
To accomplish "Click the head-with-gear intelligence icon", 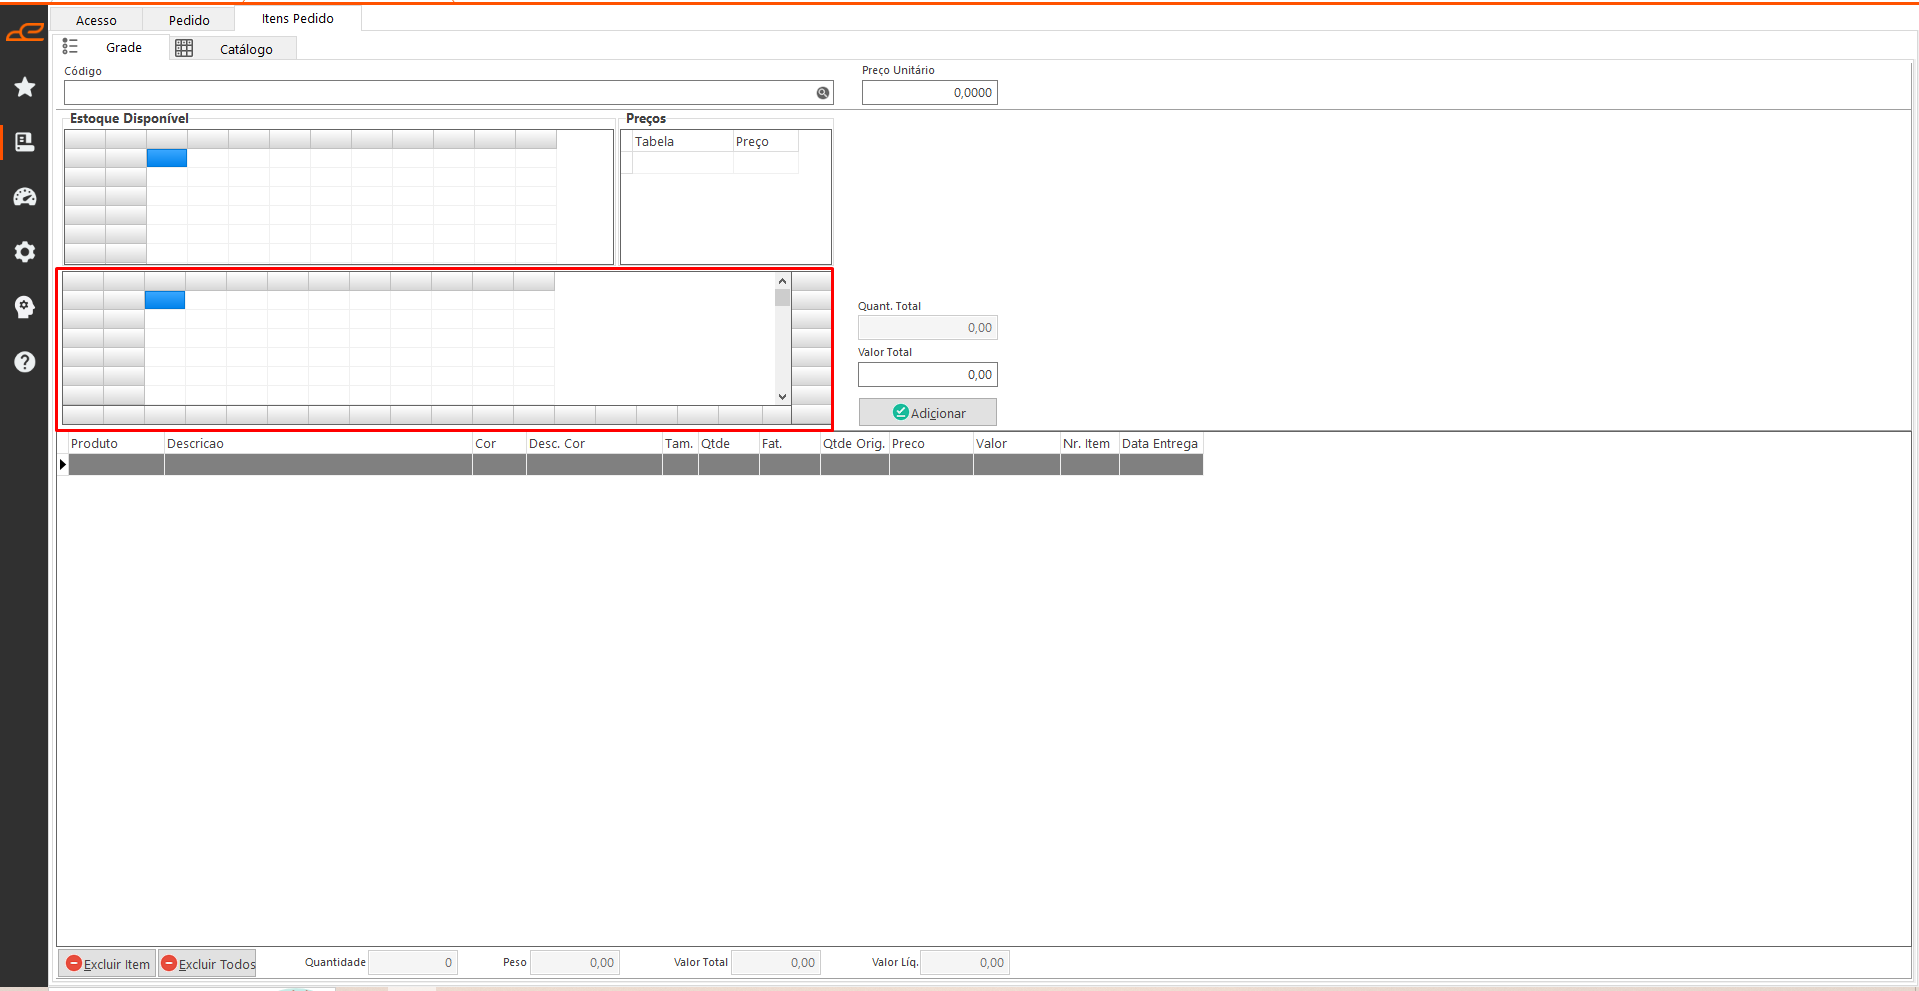I will pos(25,307).
